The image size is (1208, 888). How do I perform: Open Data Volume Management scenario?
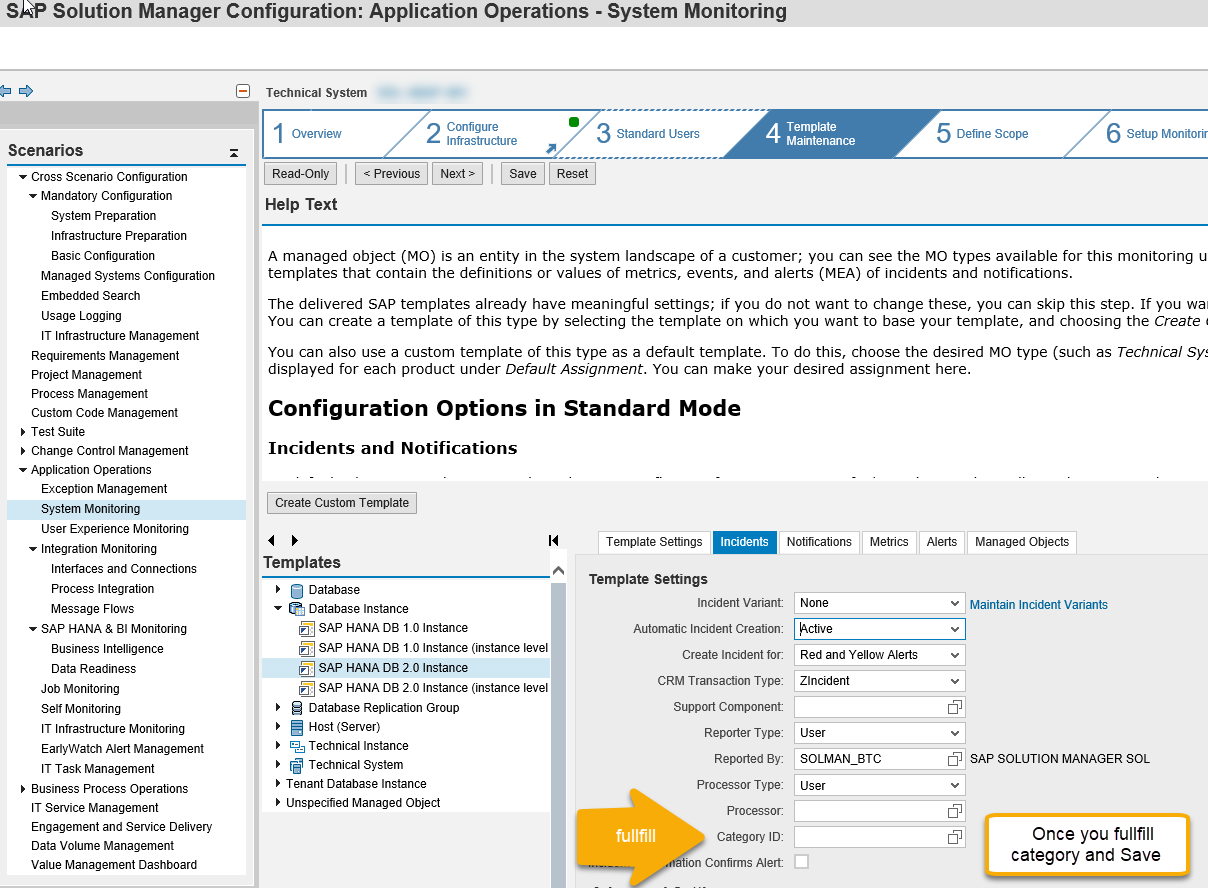pos(103,846)
